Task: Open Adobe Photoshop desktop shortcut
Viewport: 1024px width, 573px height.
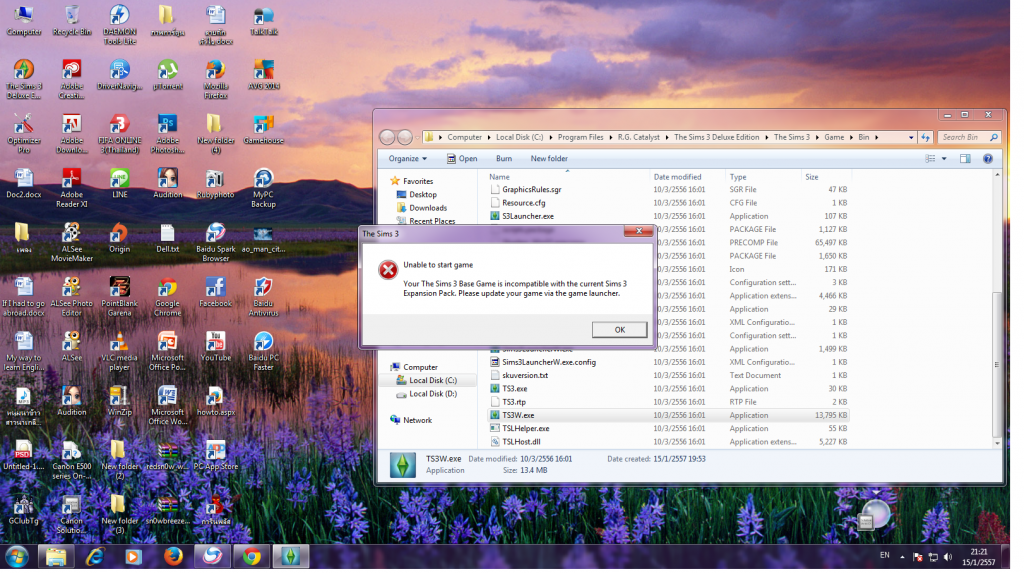Action: coord(167,134)
